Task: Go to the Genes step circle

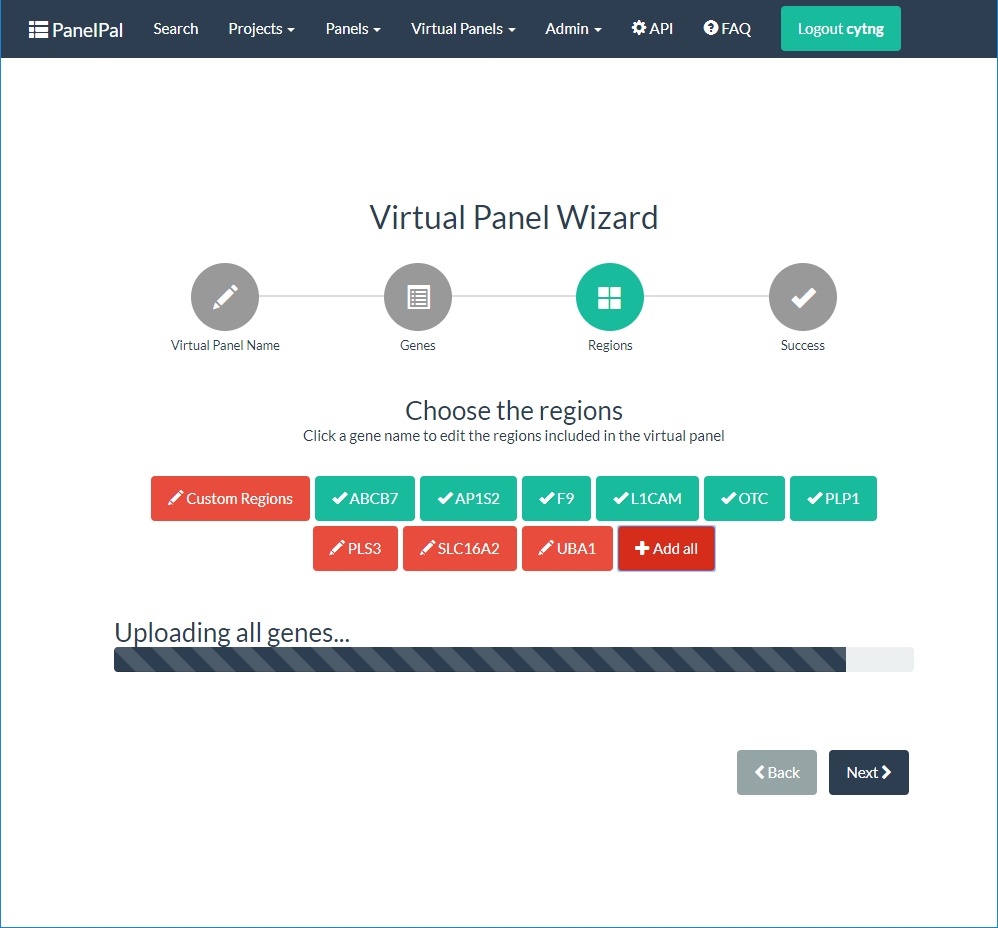Action: (418, 297)
